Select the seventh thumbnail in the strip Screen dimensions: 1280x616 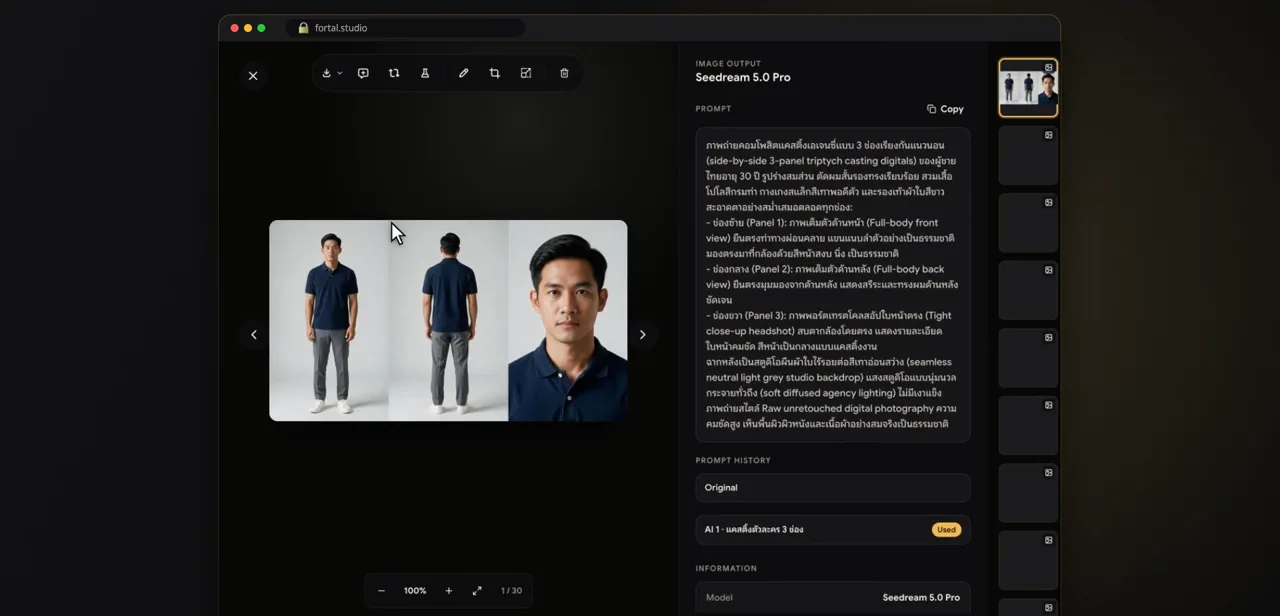coord(1028,493)
